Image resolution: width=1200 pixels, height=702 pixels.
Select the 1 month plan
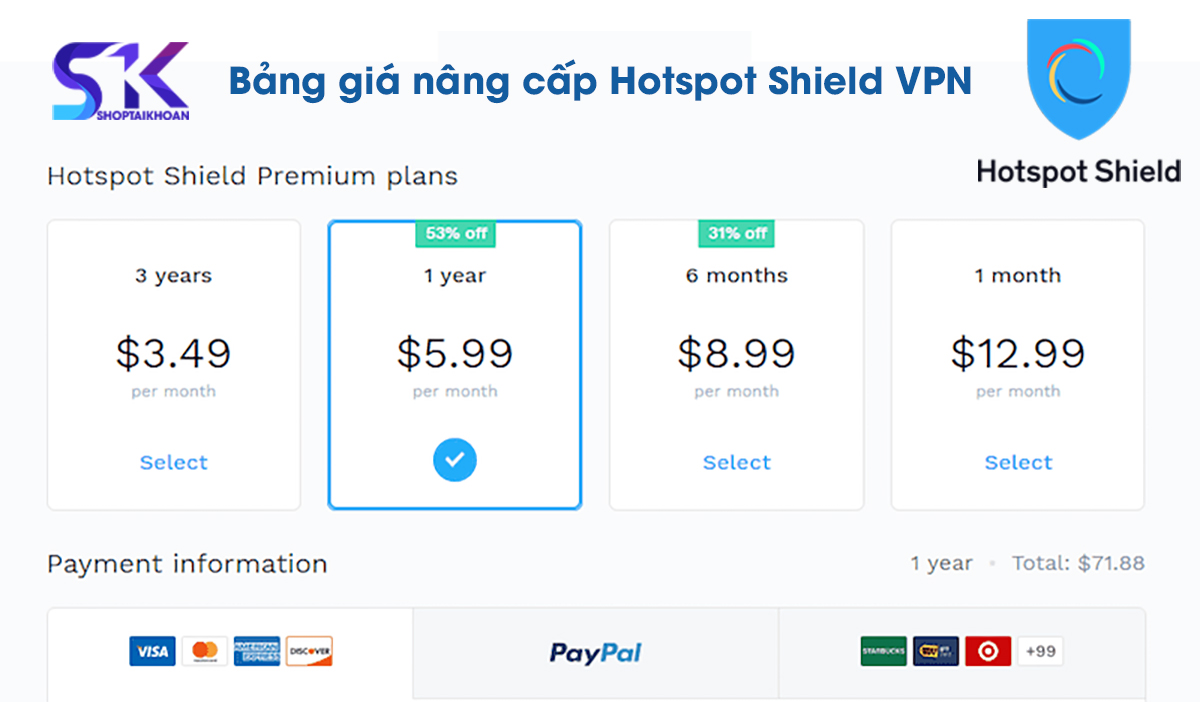pyautogui.click(x=1017, y=462)
